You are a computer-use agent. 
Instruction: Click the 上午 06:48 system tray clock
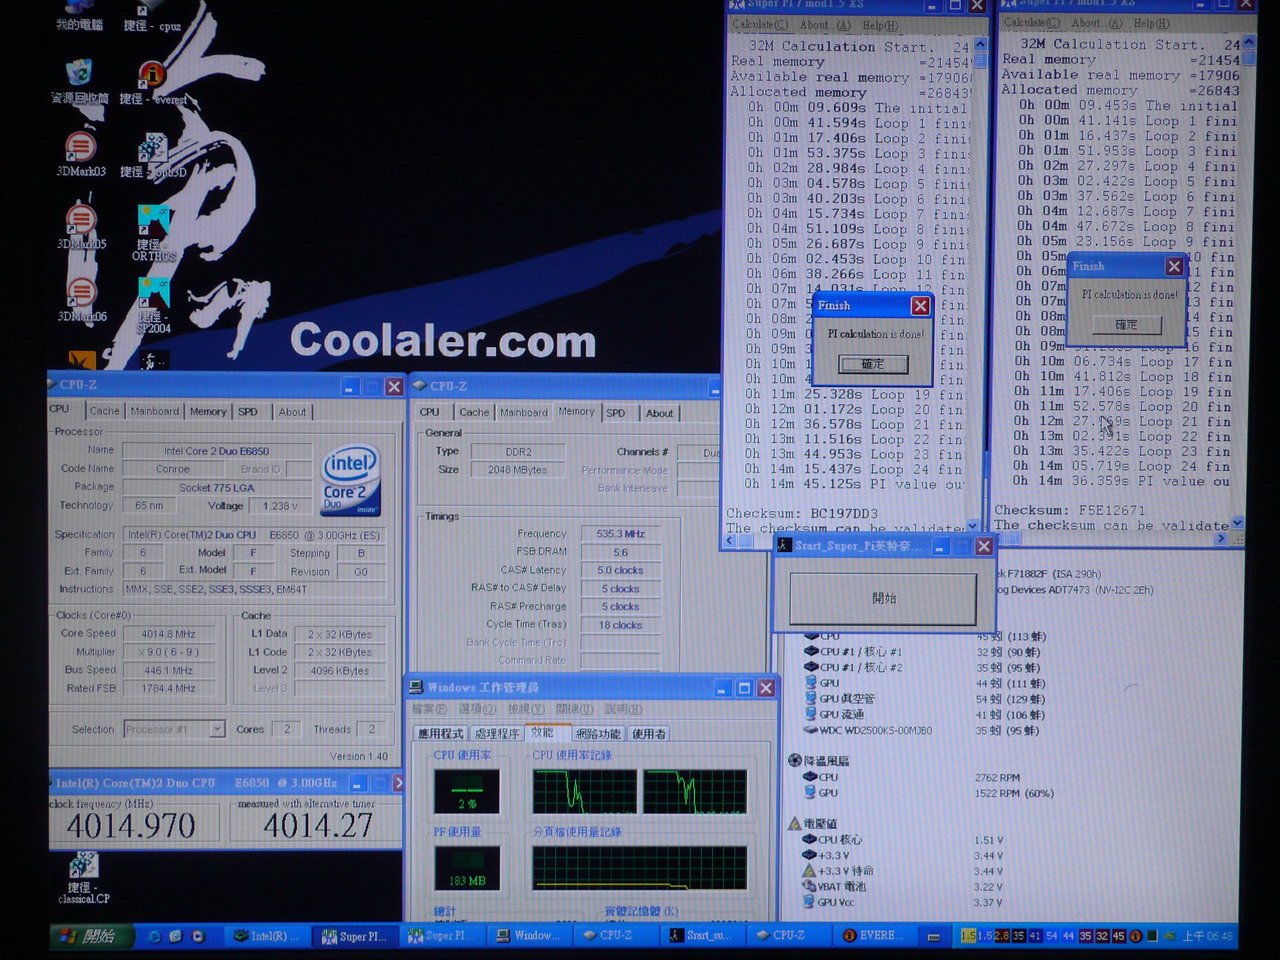pos(1207,937)
